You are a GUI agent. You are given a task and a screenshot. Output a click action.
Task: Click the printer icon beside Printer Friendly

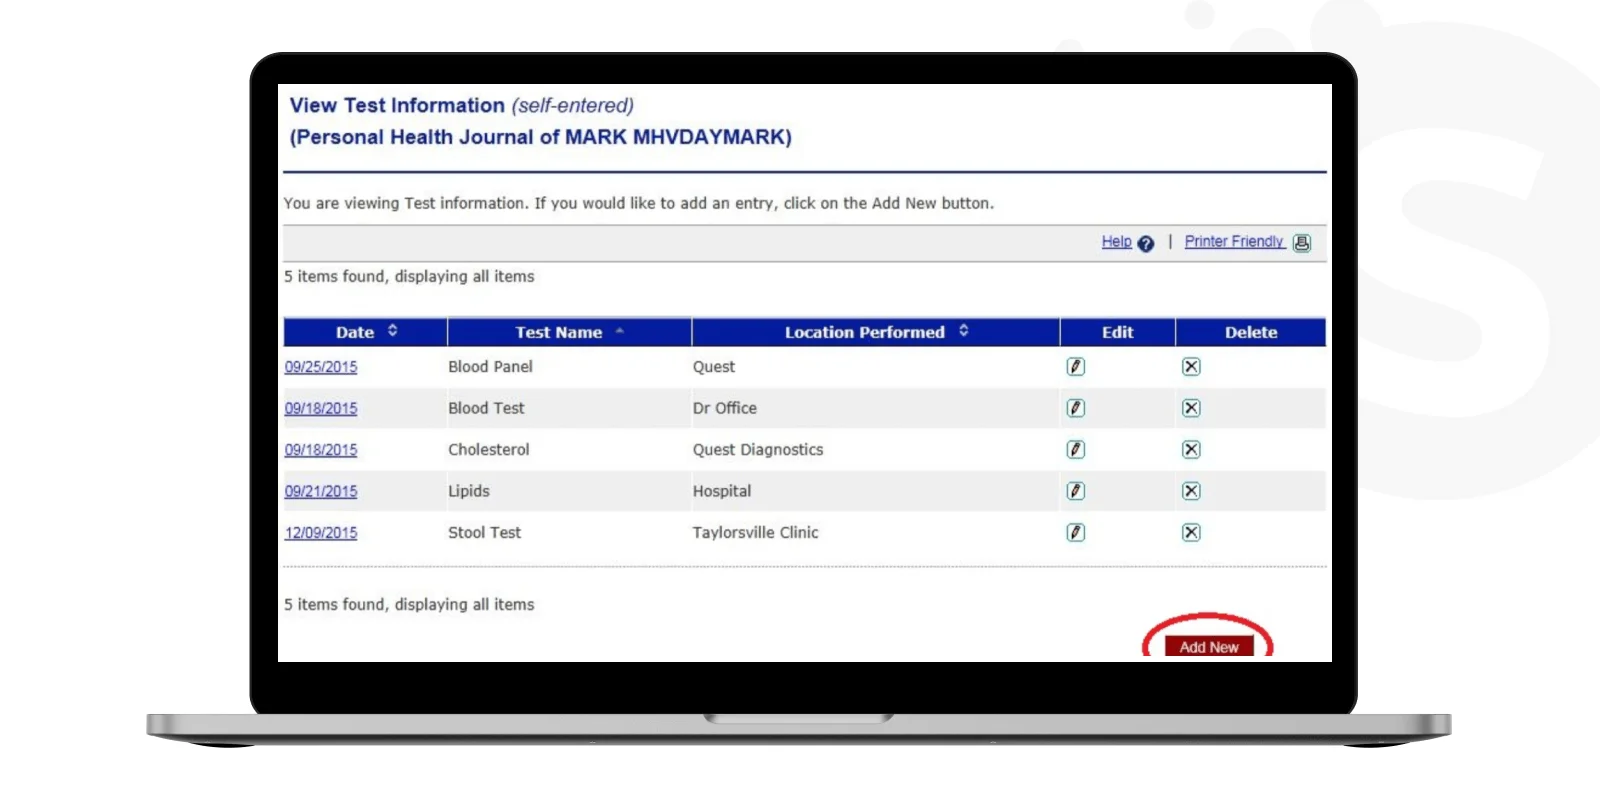point(1302,243)
